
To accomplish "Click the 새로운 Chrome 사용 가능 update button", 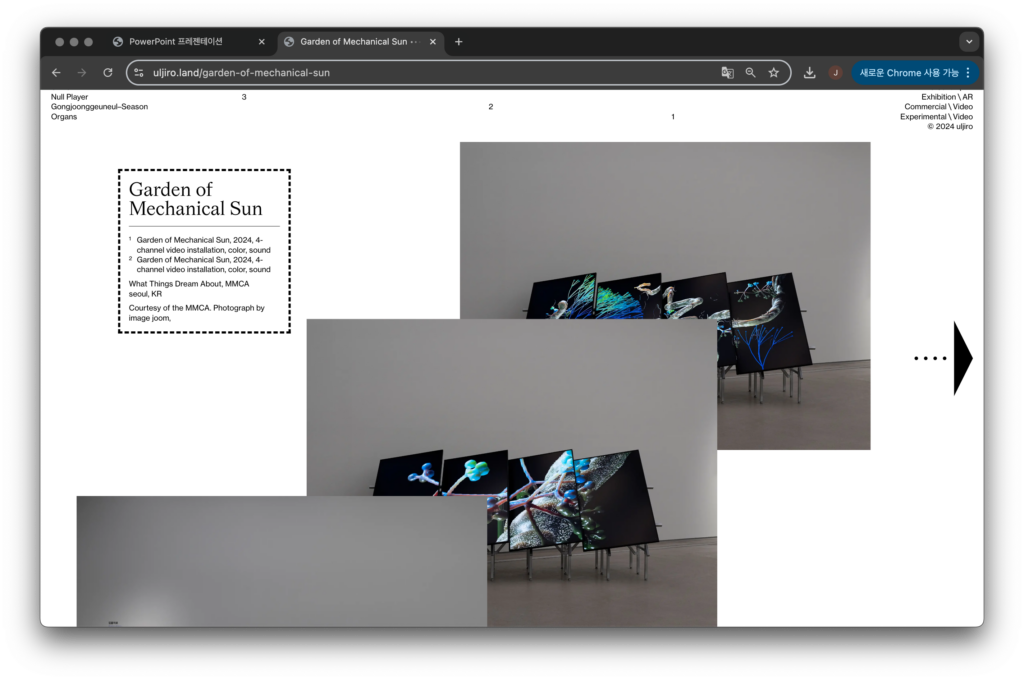I will point(908,73).
